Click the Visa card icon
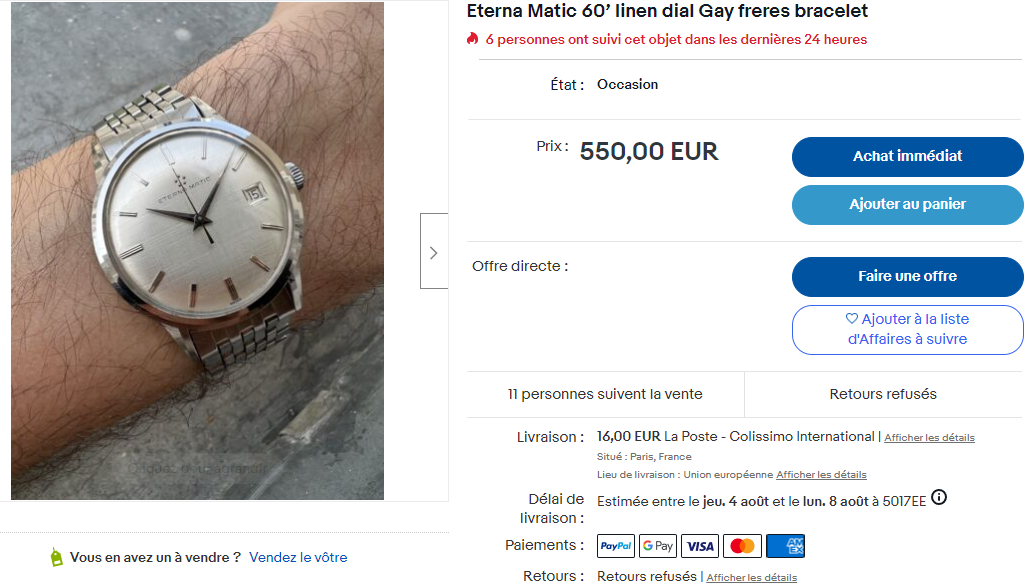1026x587 pixels. [700, 546]
